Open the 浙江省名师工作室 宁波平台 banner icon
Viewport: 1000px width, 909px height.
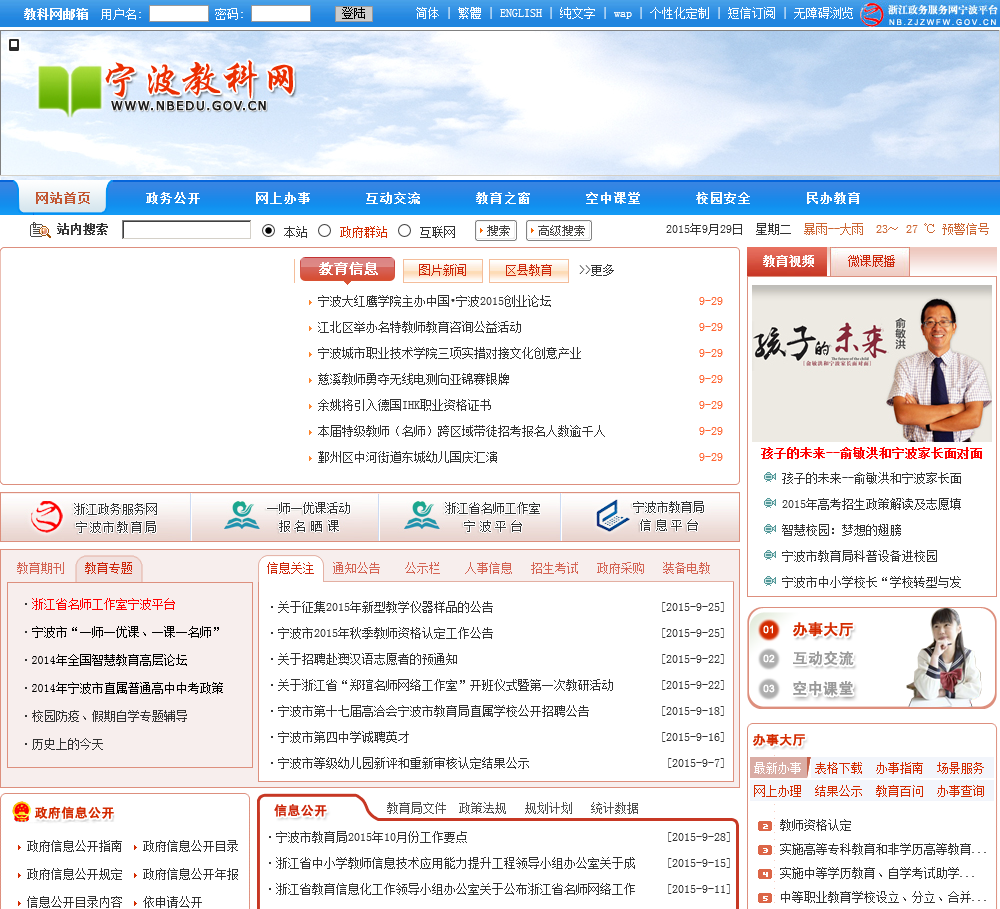(422, 517)
